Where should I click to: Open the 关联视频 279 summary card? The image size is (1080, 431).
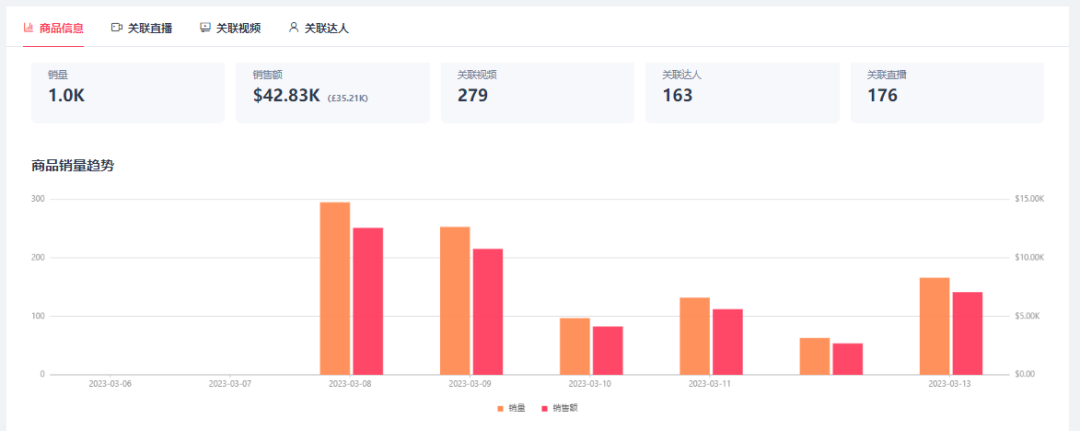pyautogui.click(x=537, y=92)
